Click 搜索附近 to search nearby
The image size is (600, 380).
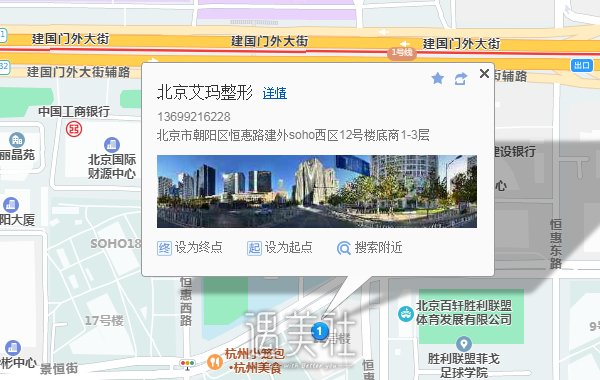point(370,248)
